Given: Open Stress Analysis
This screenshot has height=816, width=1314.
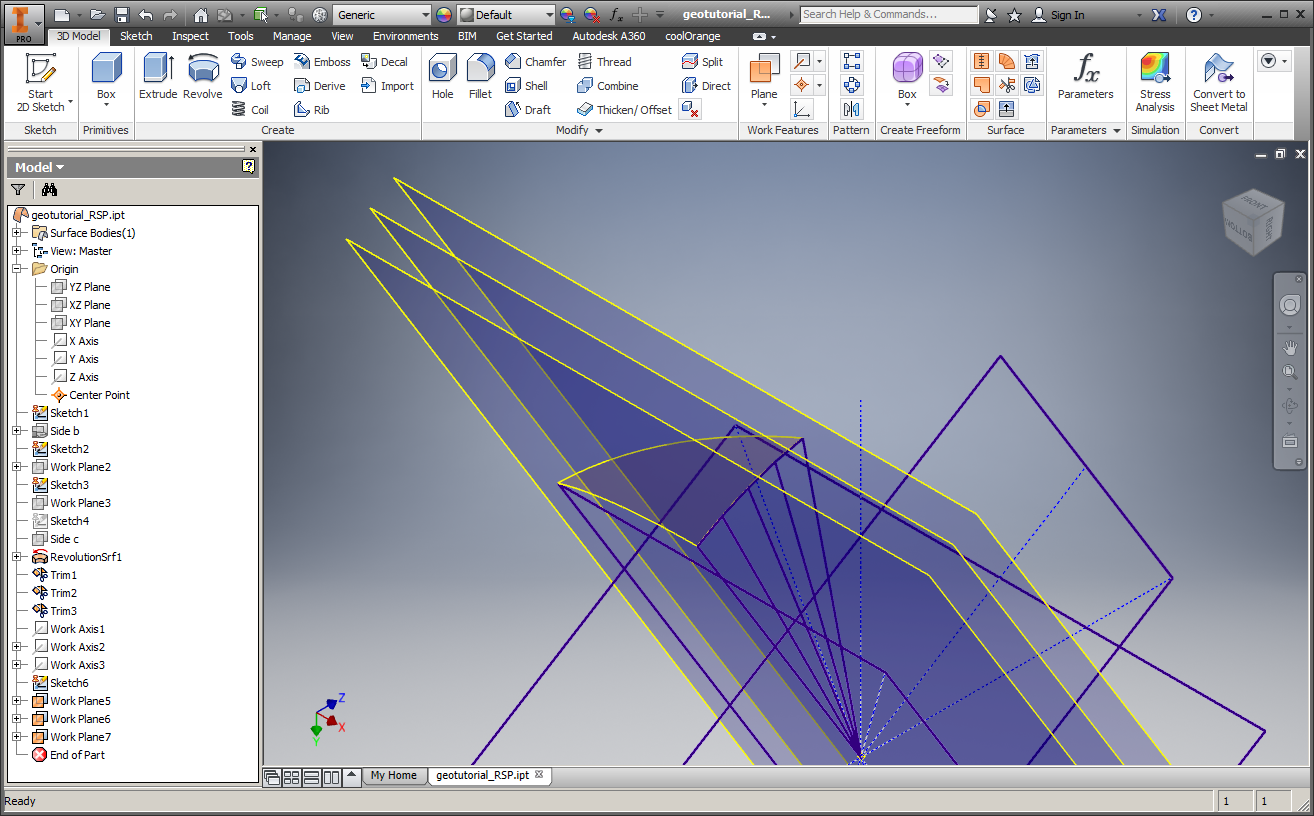Looking at the screenshot, I should pyautogui.click(x=1155, y=83).
